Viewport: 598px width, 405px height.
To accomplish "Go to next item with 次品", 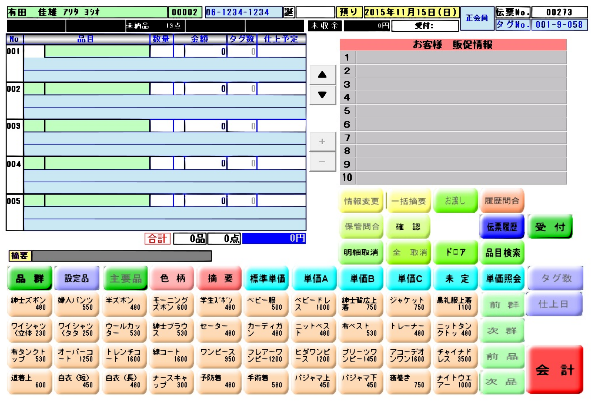I will tap(502, 381).
